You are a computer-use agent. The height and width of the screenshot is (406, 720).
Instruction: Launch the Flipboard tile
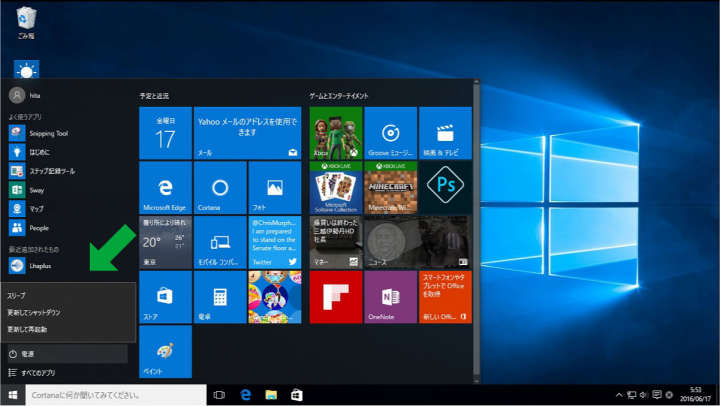(336, 297)
